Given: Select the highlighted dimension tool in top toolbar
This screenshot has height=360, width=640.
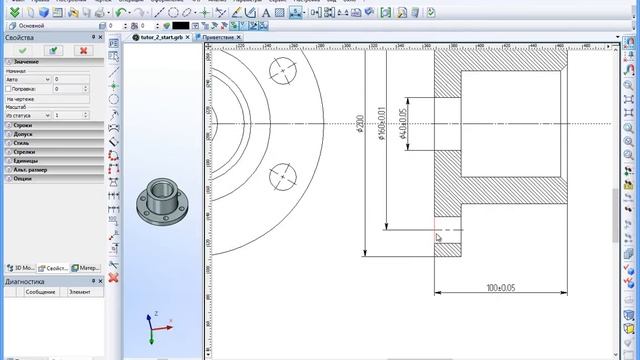Looking at the screenshot, I should pyautogui.click(x=295, y=13).
